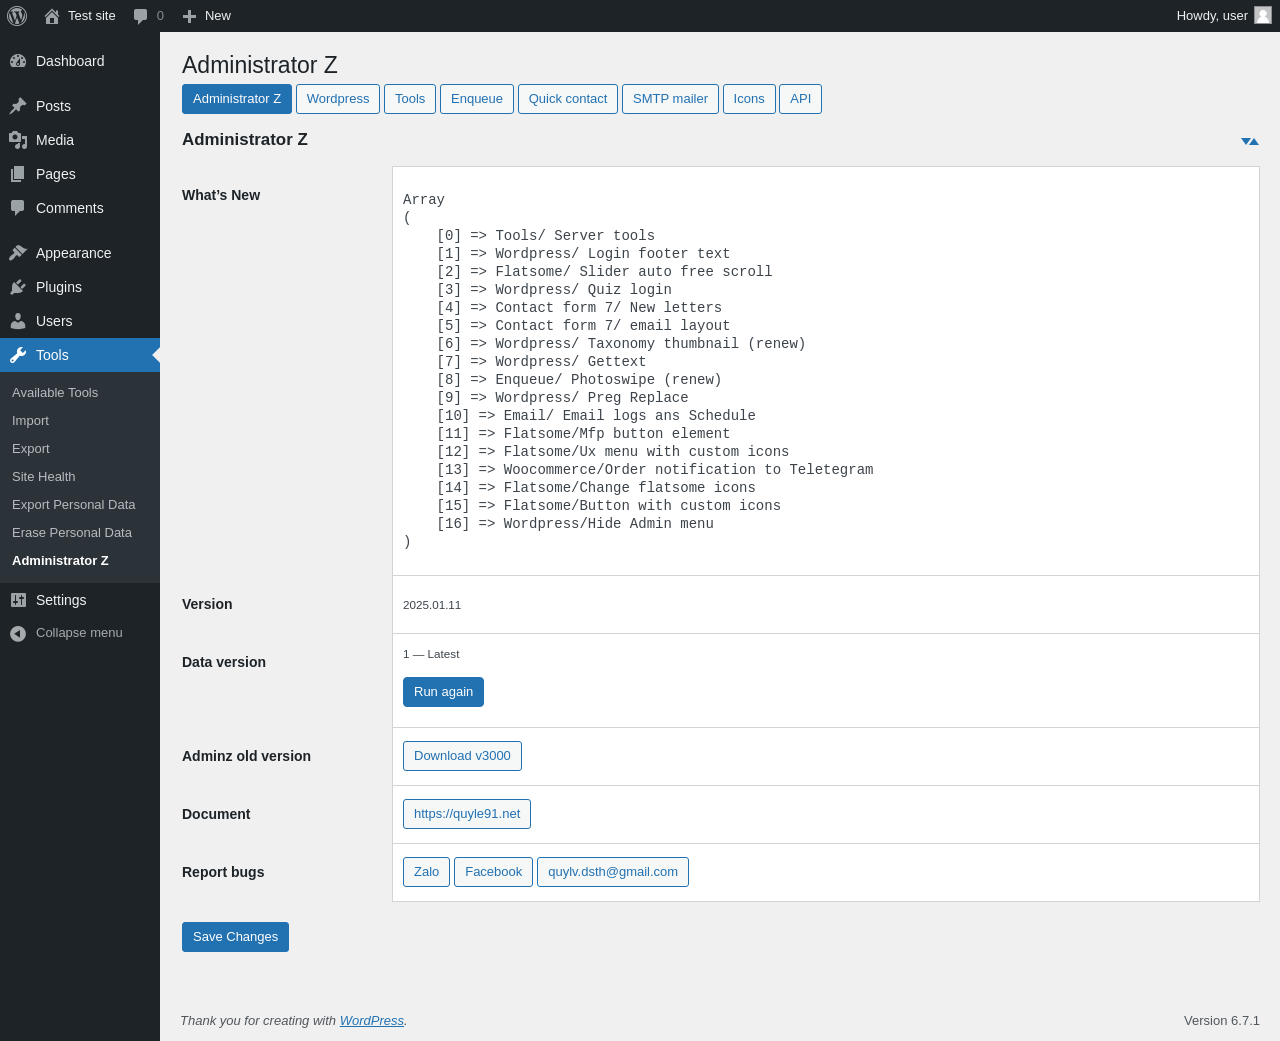The image size is (1280, 1041).
Task: Click the Download v3000 button
Action: pyautogui.click(x=462, y=756)
